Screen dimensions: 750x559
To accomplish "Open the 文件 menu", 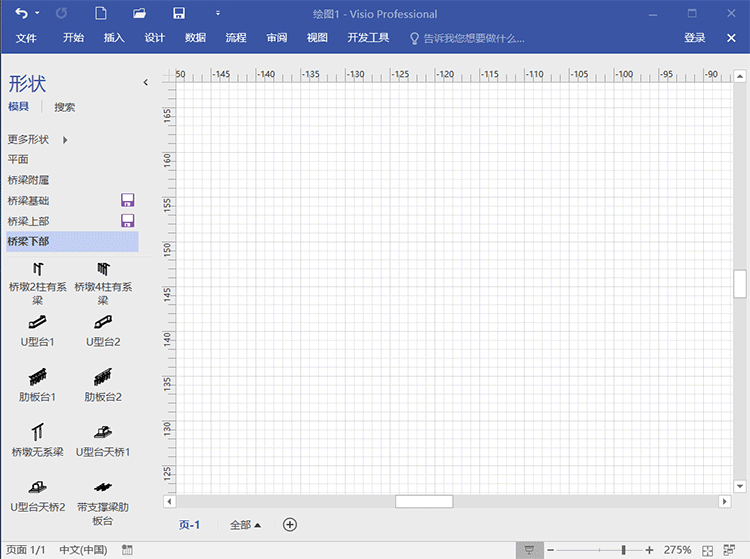I will (x=26, y=38).
